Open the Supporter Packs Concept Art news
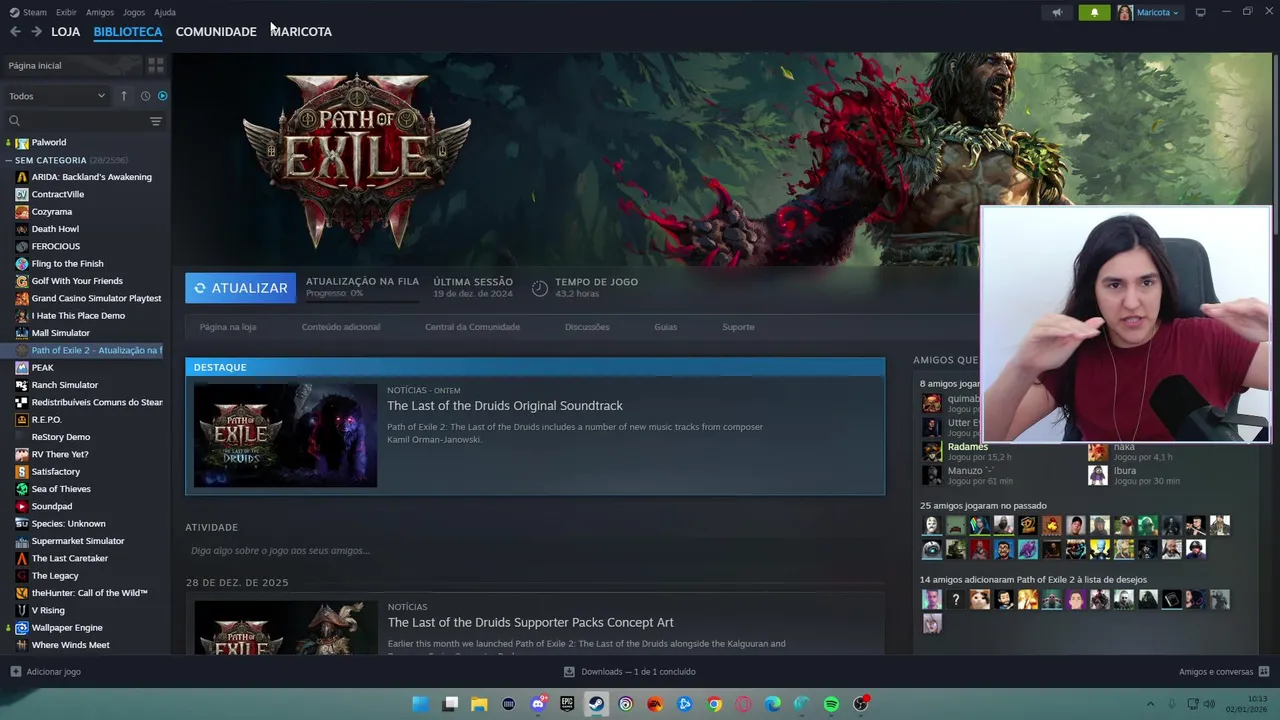This screenshot has height=720, width=1280. (530, 623)
